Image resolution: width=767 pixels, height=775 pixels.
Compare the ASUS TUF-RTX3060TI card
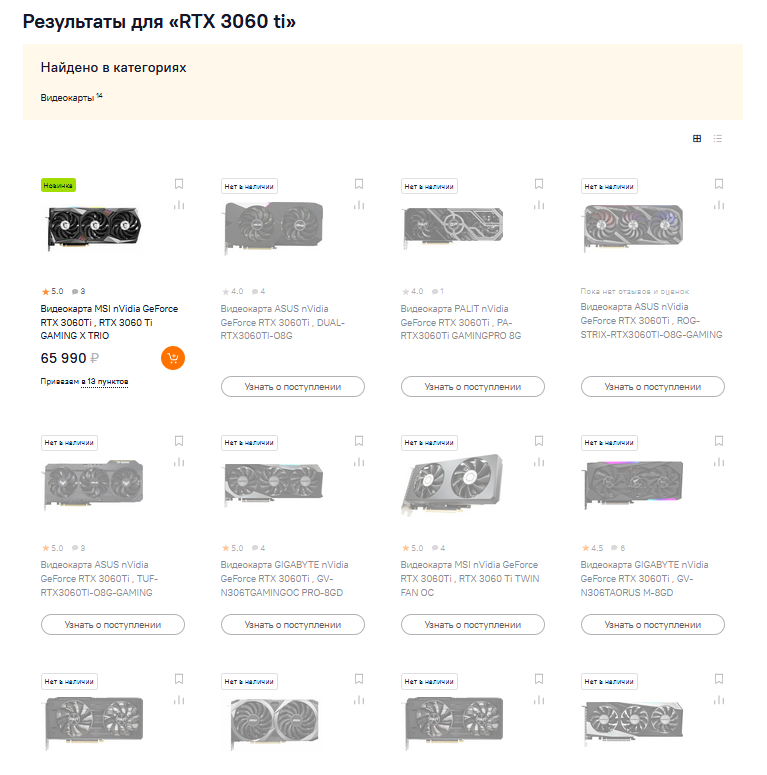(x=179, y=462)
